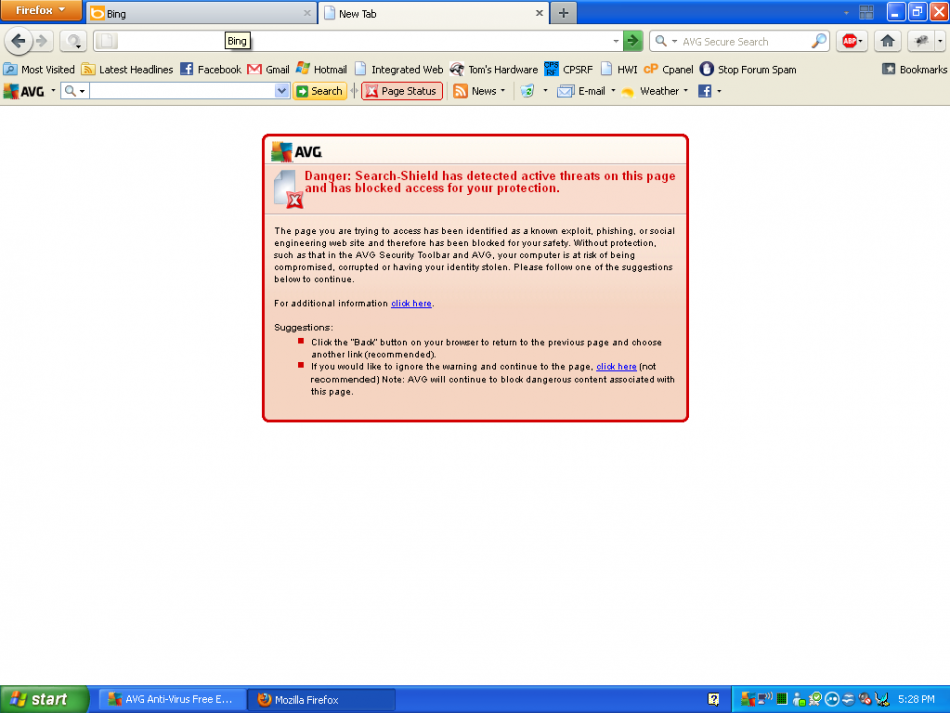Open AVG toolbar search box suggestions dropdown
Image resolution: width=950 pixels, height=713 pixels.
281,91
